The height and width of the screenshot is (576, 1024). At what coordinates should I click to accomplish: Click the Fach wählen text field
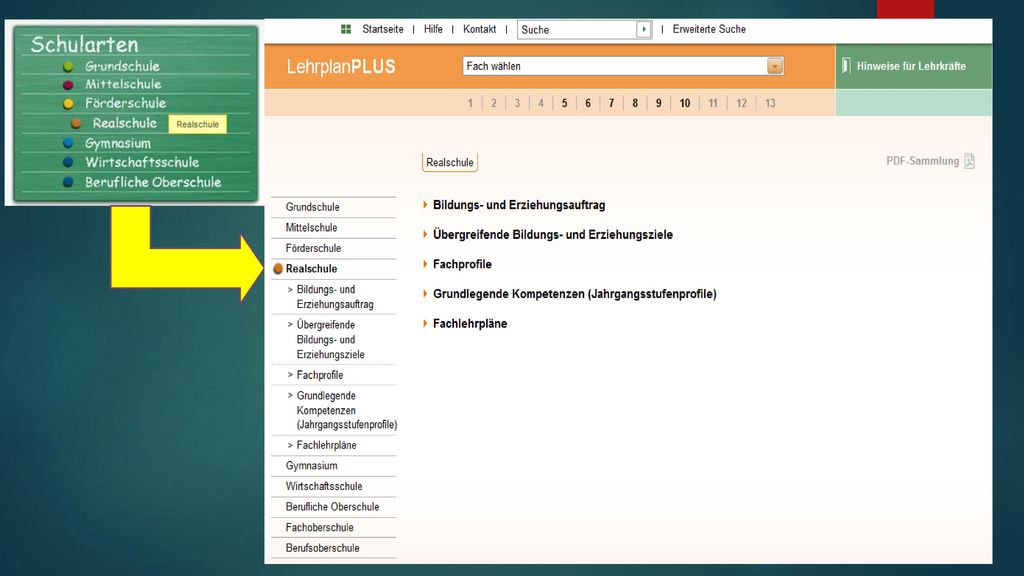click(615, 66)
